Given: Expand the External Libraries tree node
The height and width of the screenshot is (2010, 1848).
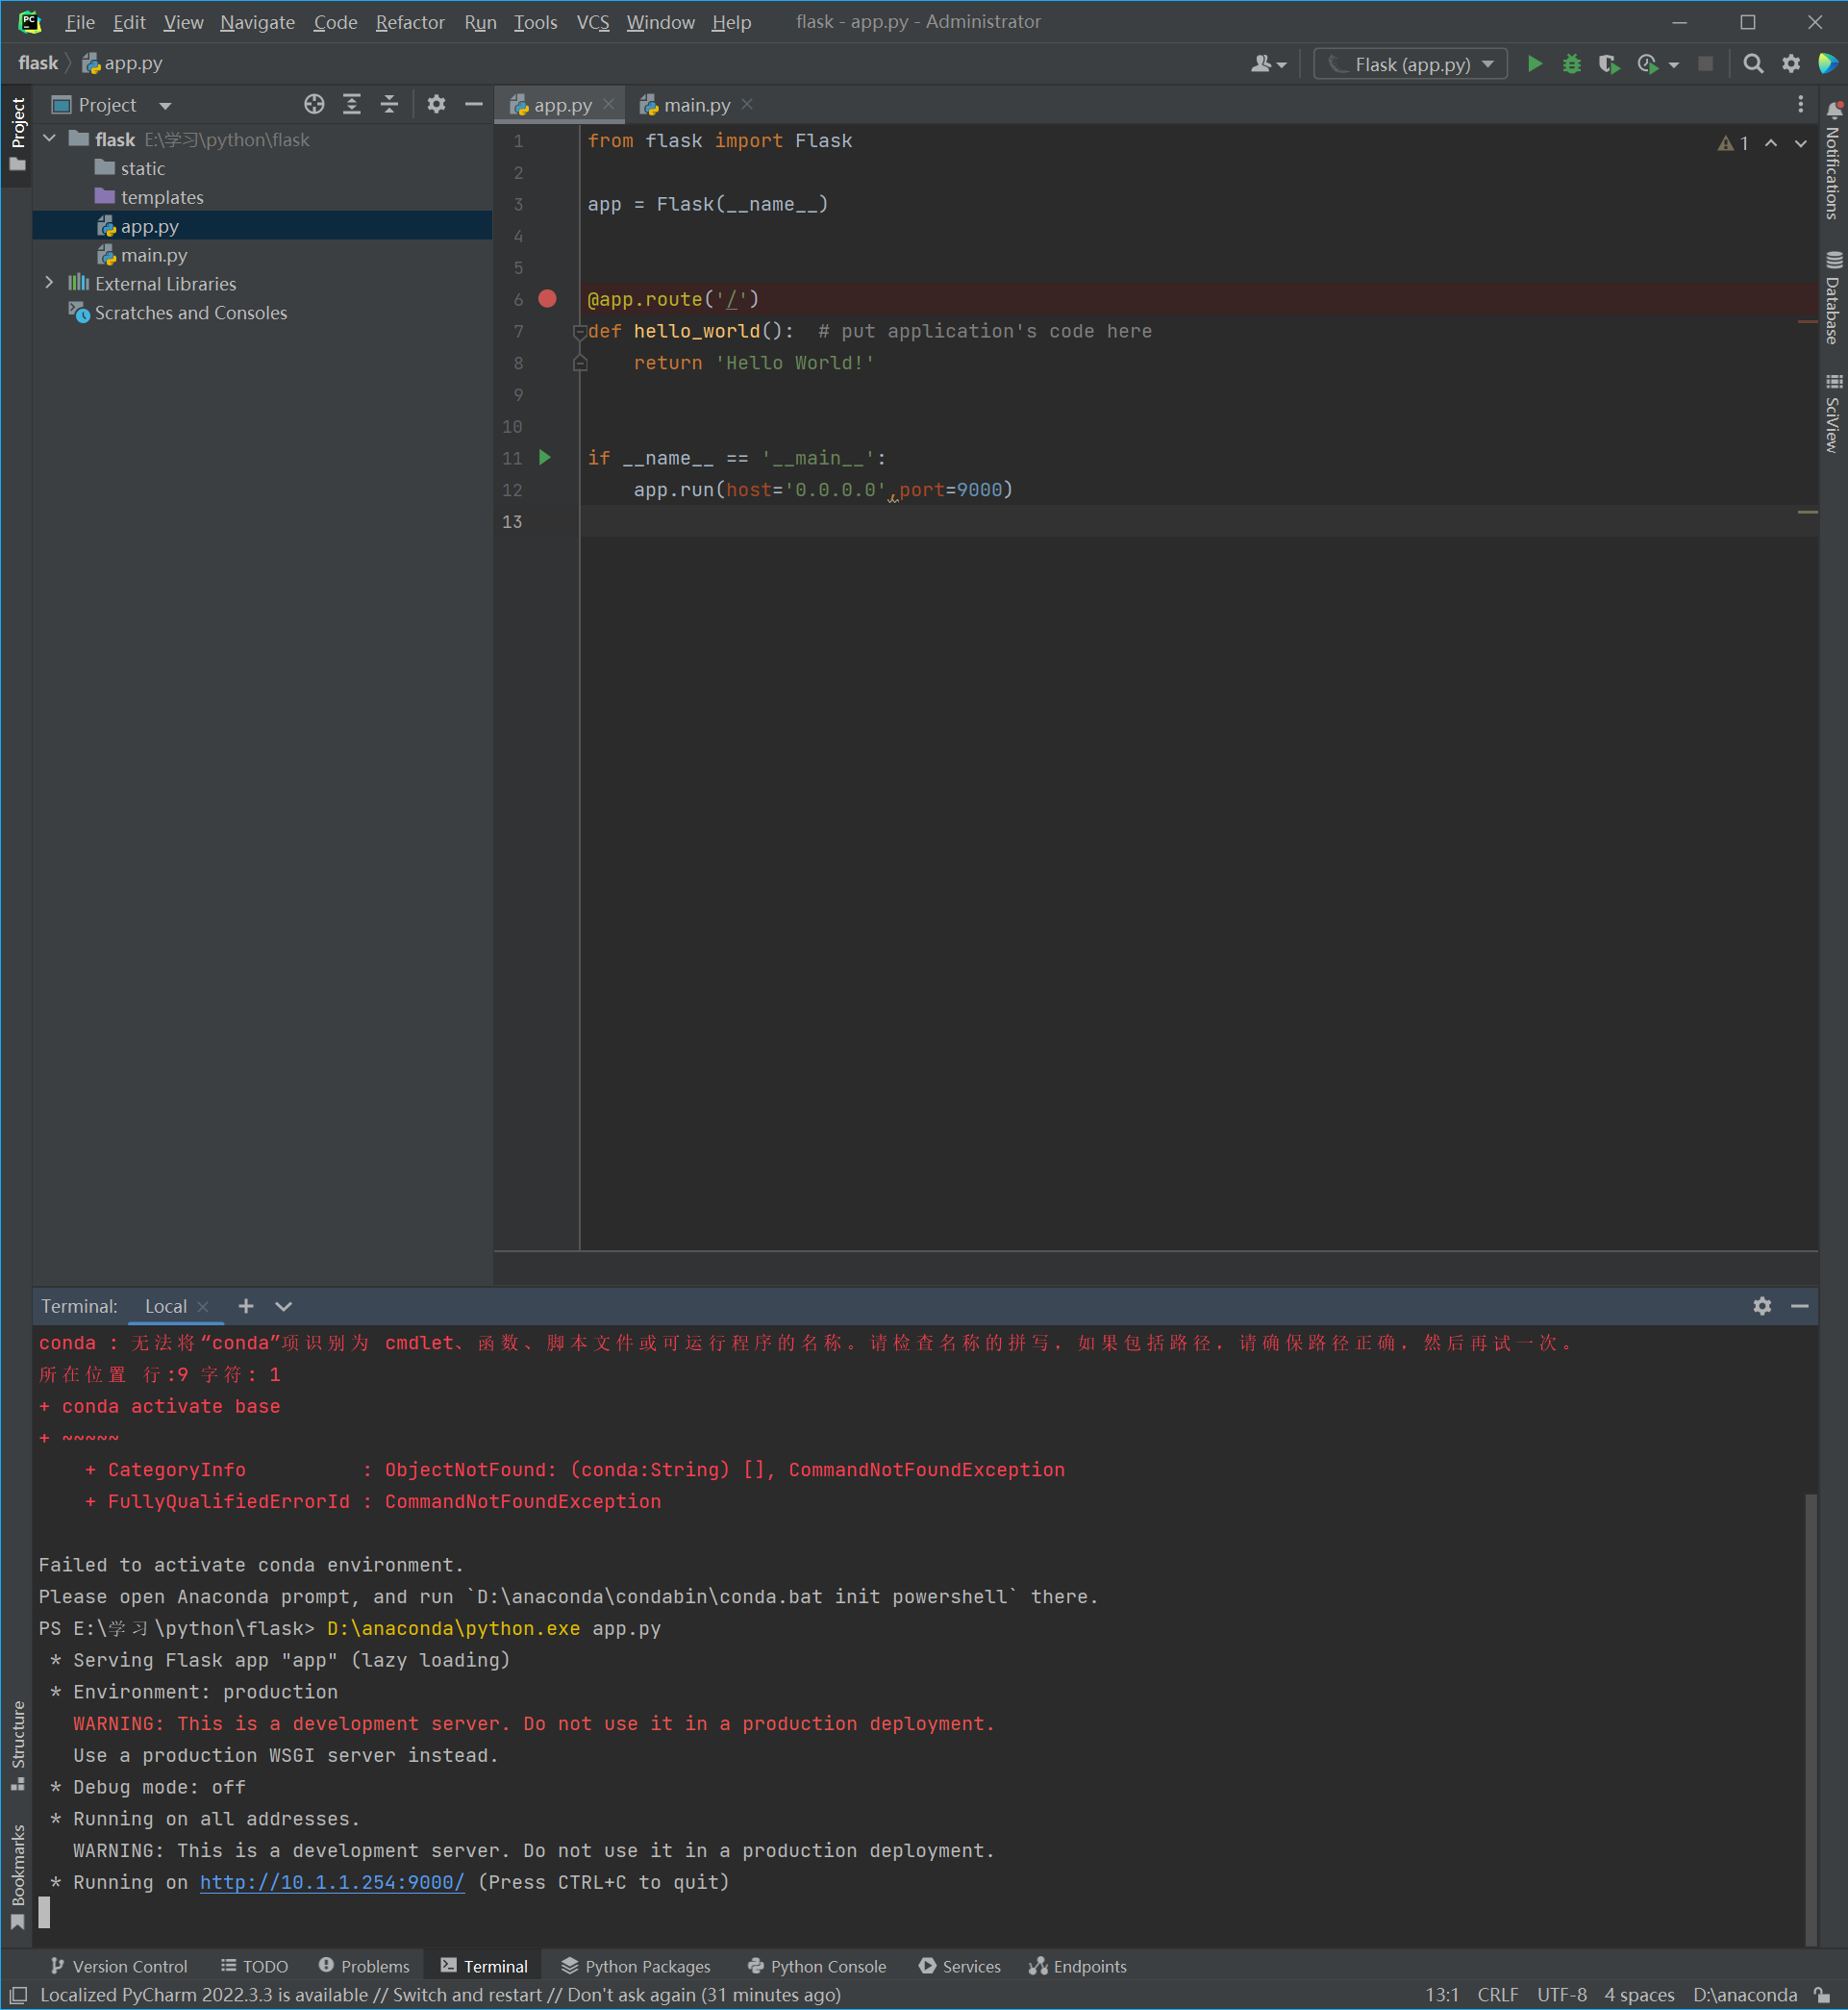Looking at the screenshot, I should (x=49, y=284).
